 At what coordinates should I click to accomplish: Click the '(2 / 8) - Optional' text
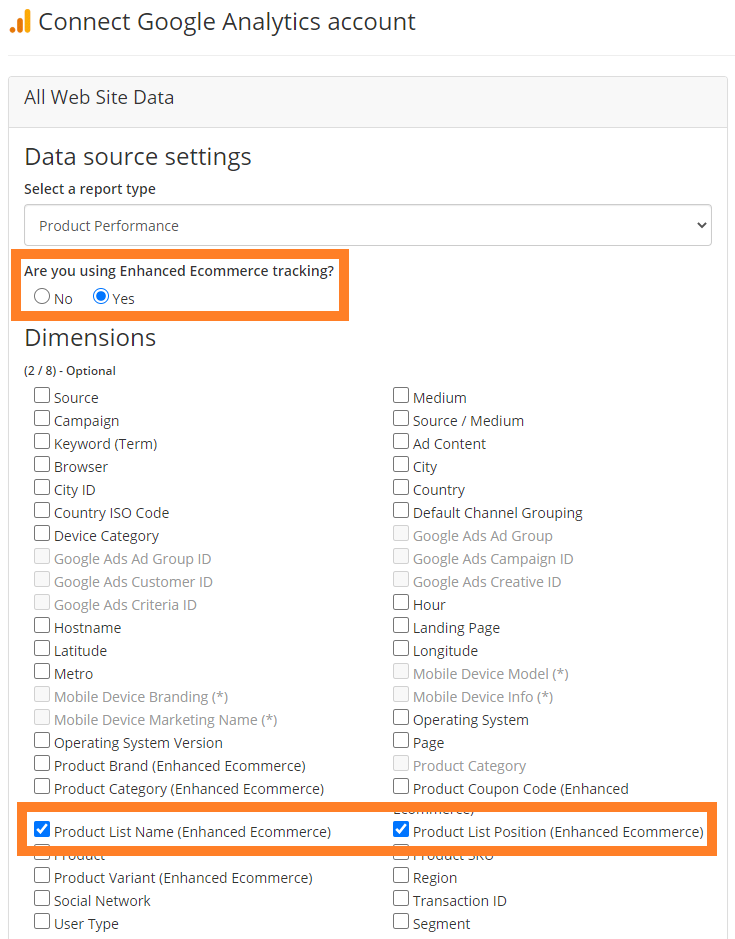pos(70,371)
